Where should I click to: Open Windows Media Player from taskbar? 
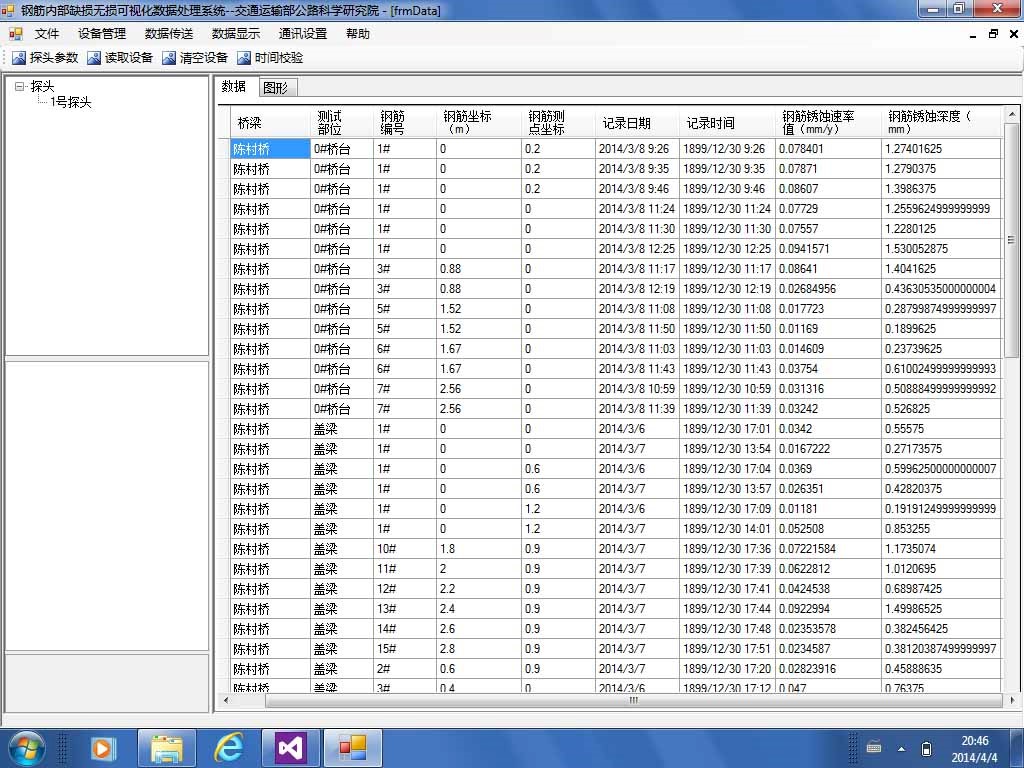click(x=103, y=747)
